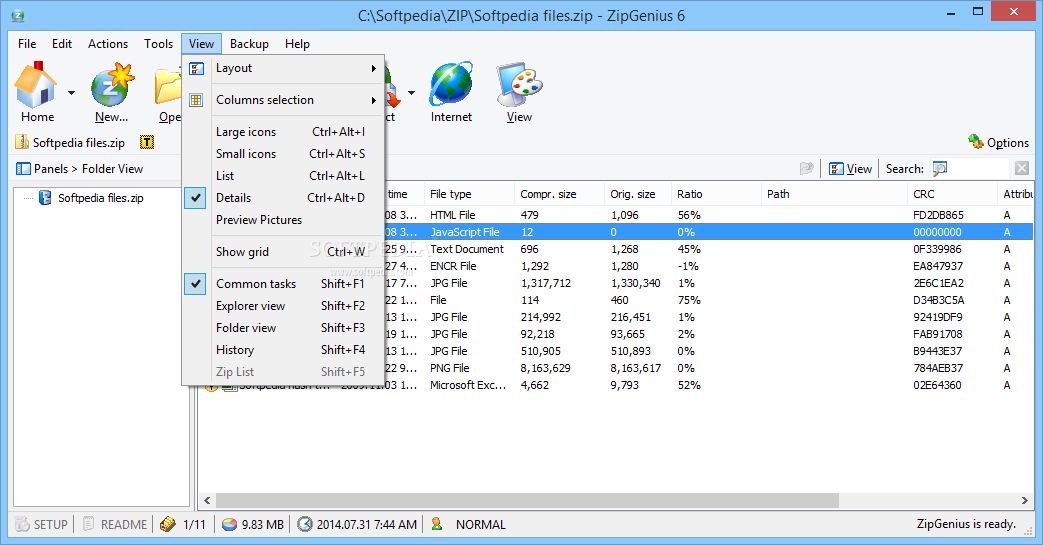
Task: Open the Tools menu
Action: [158, 43]
